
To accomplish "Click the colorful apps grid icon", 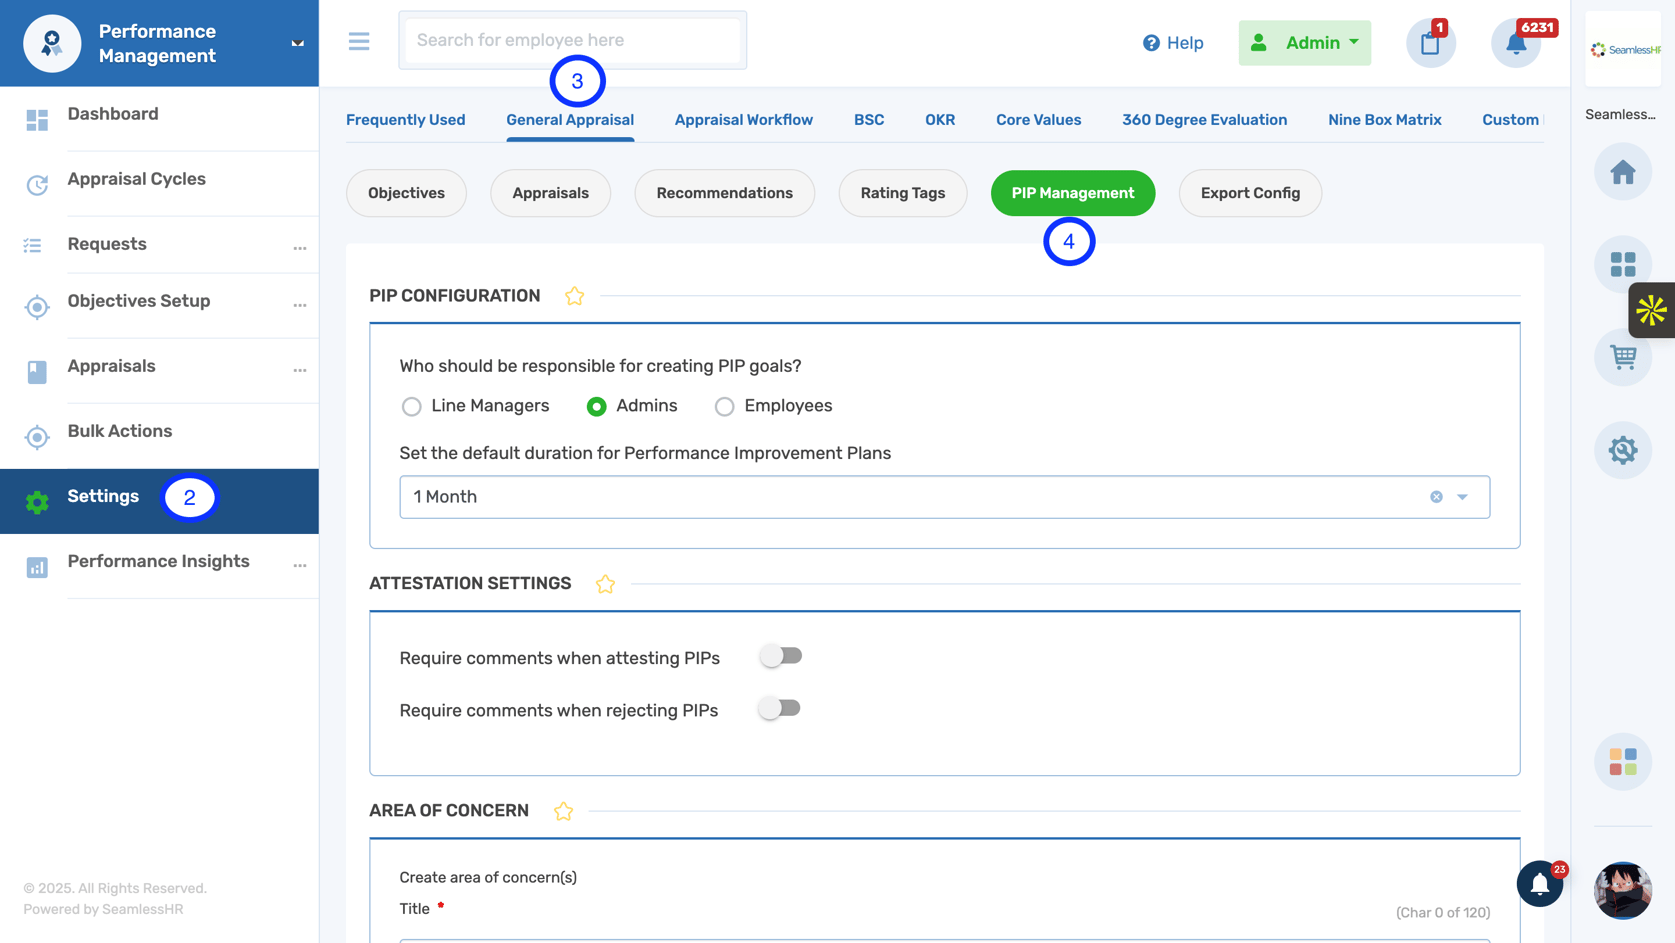I will coord(1622,762).
